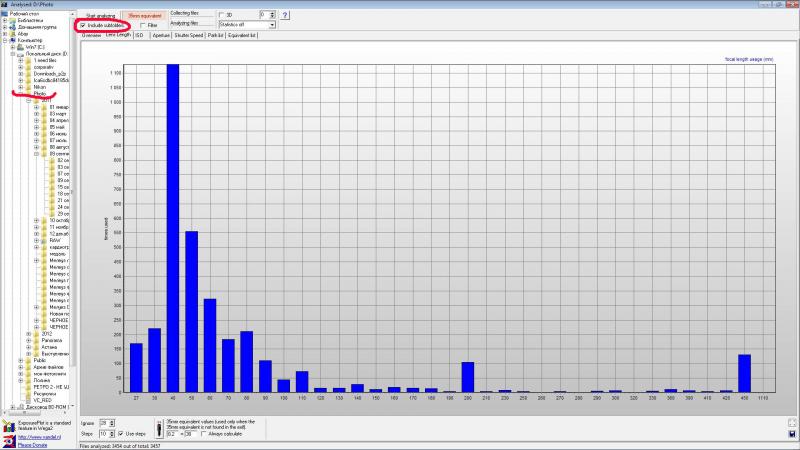
Task: Expand the Nikon folder node
Action: click(x=21, y=87)
